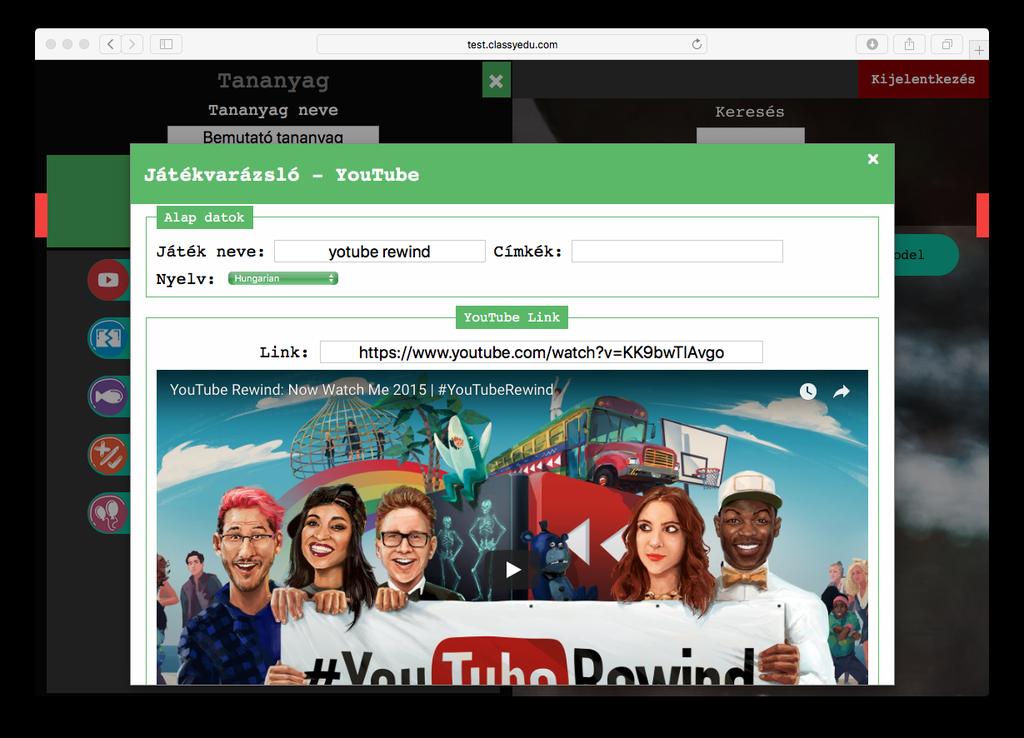Go back with Safari back arrow
1024x738 pixels.
tap(110, 44)
